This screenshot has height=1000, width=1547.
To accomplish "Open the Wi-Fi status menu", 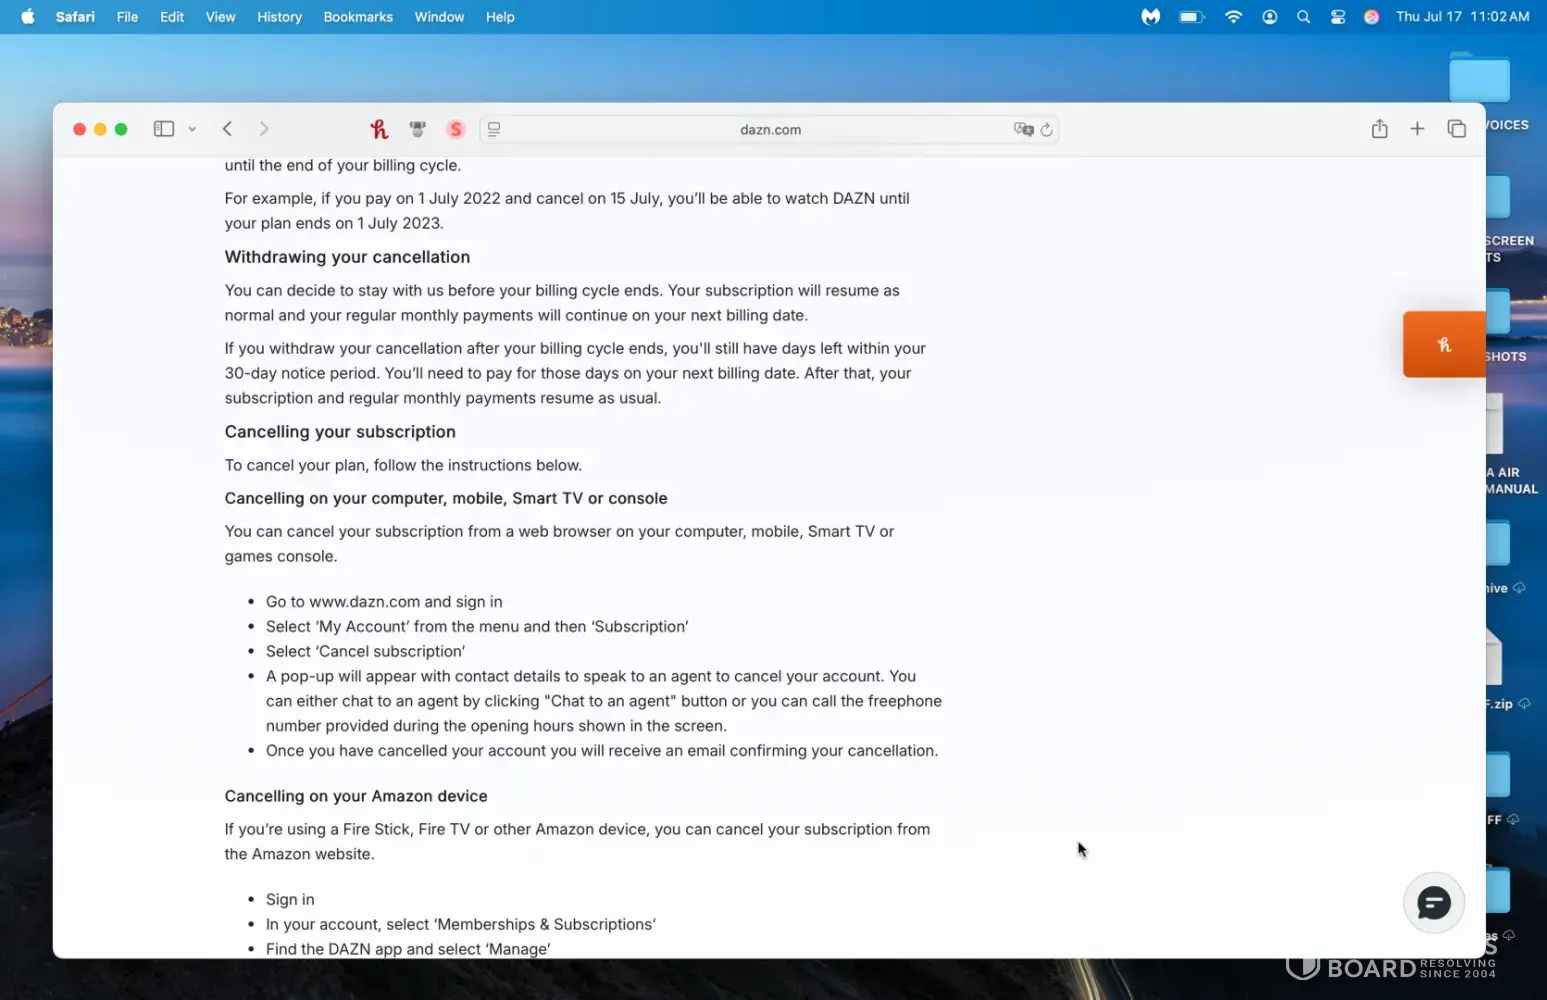I will (1233, 17).
